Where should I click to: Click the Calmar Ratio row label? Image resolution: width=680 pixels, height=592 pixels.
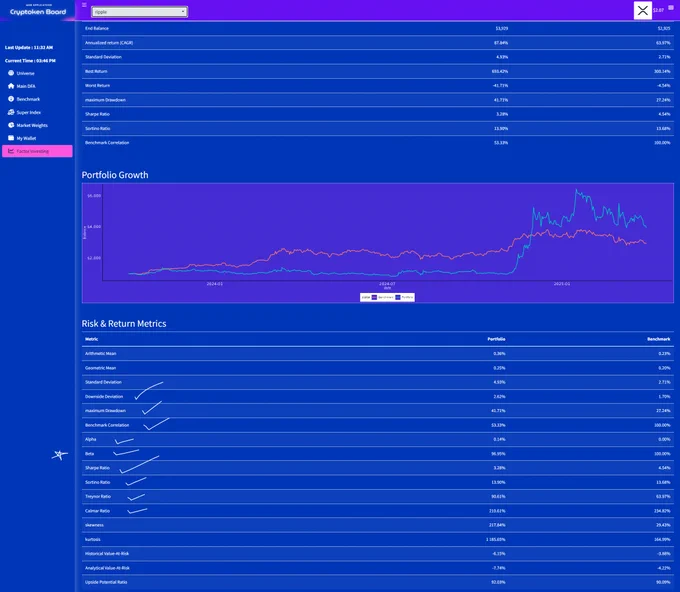[x=97, y=511]
